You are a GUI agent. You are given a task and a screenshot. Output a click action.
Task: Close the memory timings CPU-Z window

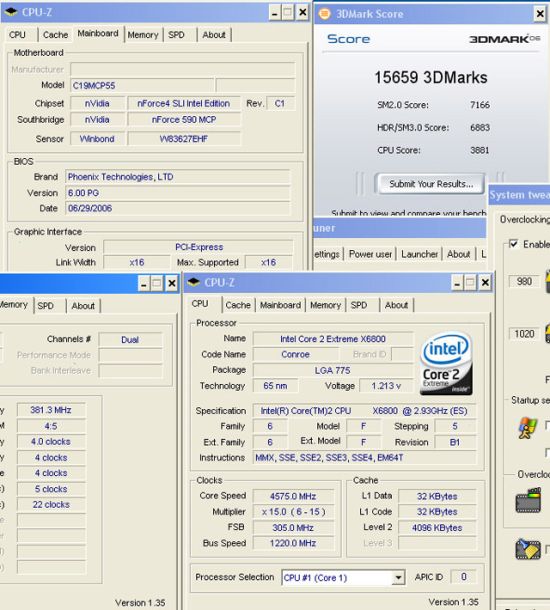172,283
